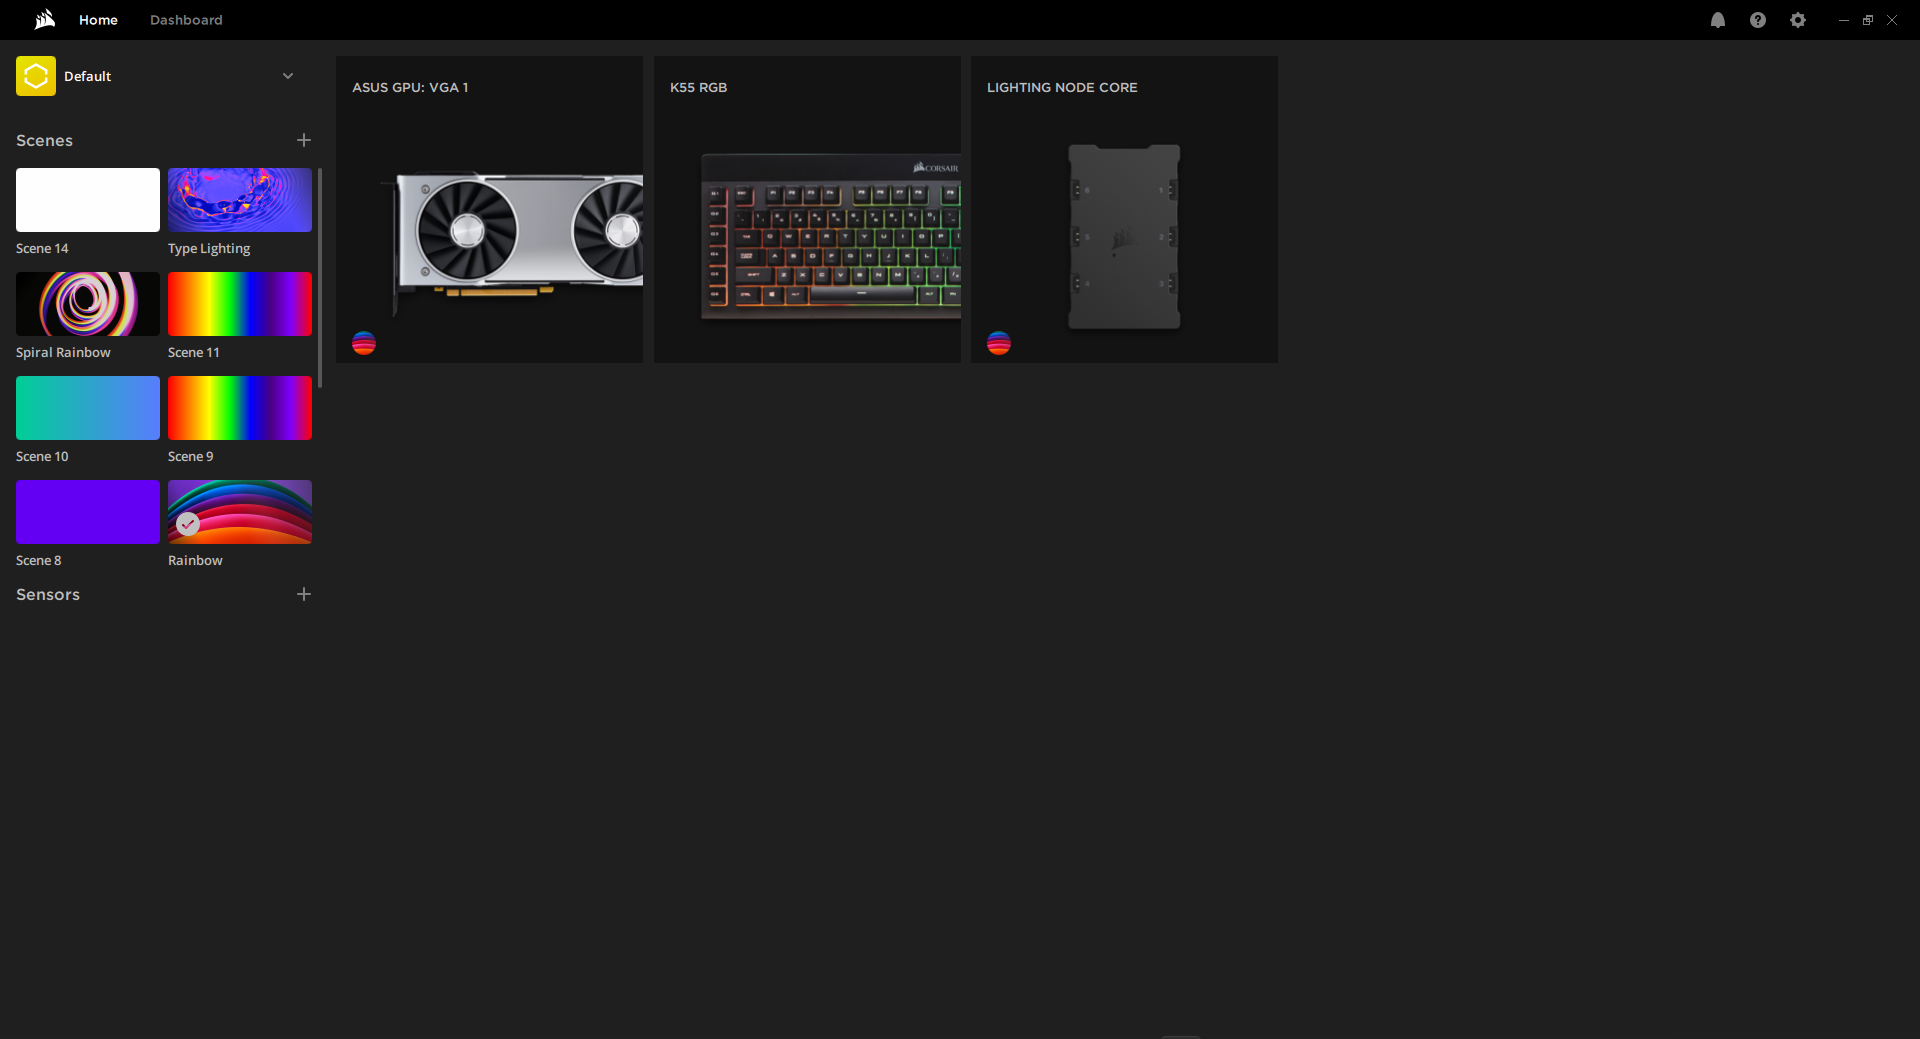Screen dimensions: 1920x1039
Task: Switch to the Home tab
Action: click(98, 20)
